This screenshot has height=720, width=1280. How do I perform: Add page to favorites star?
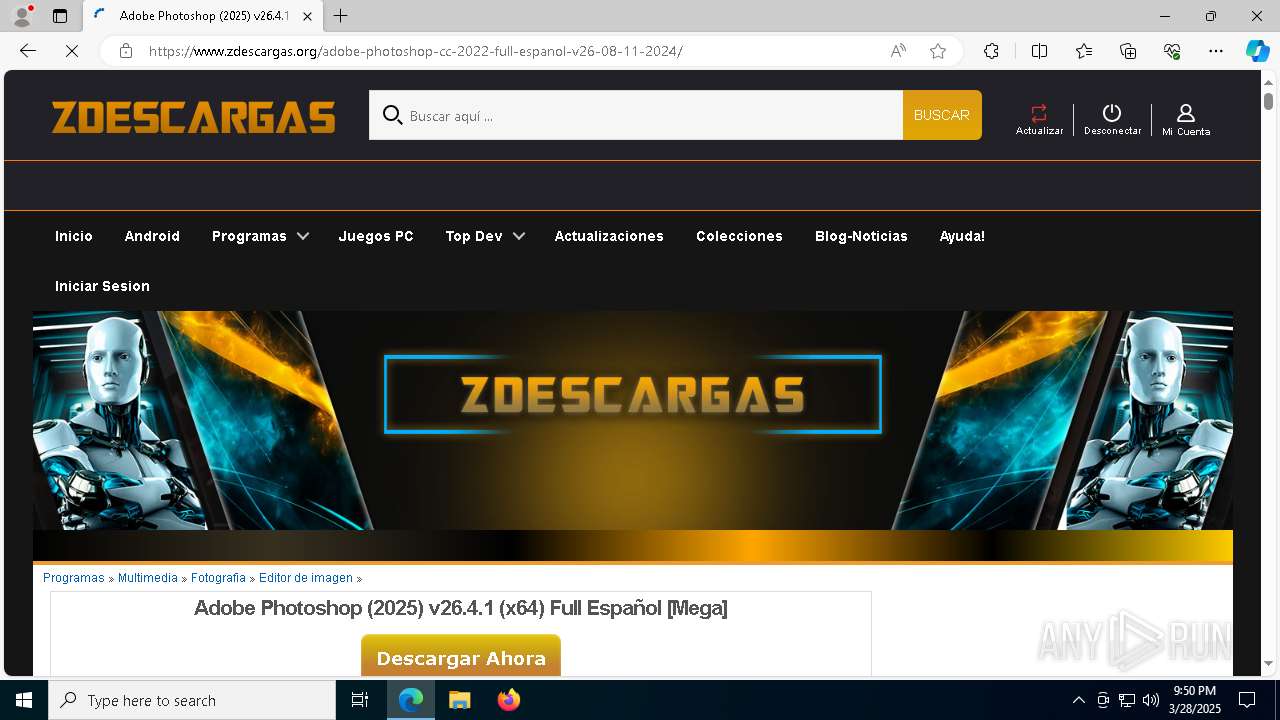pos(938,51)
